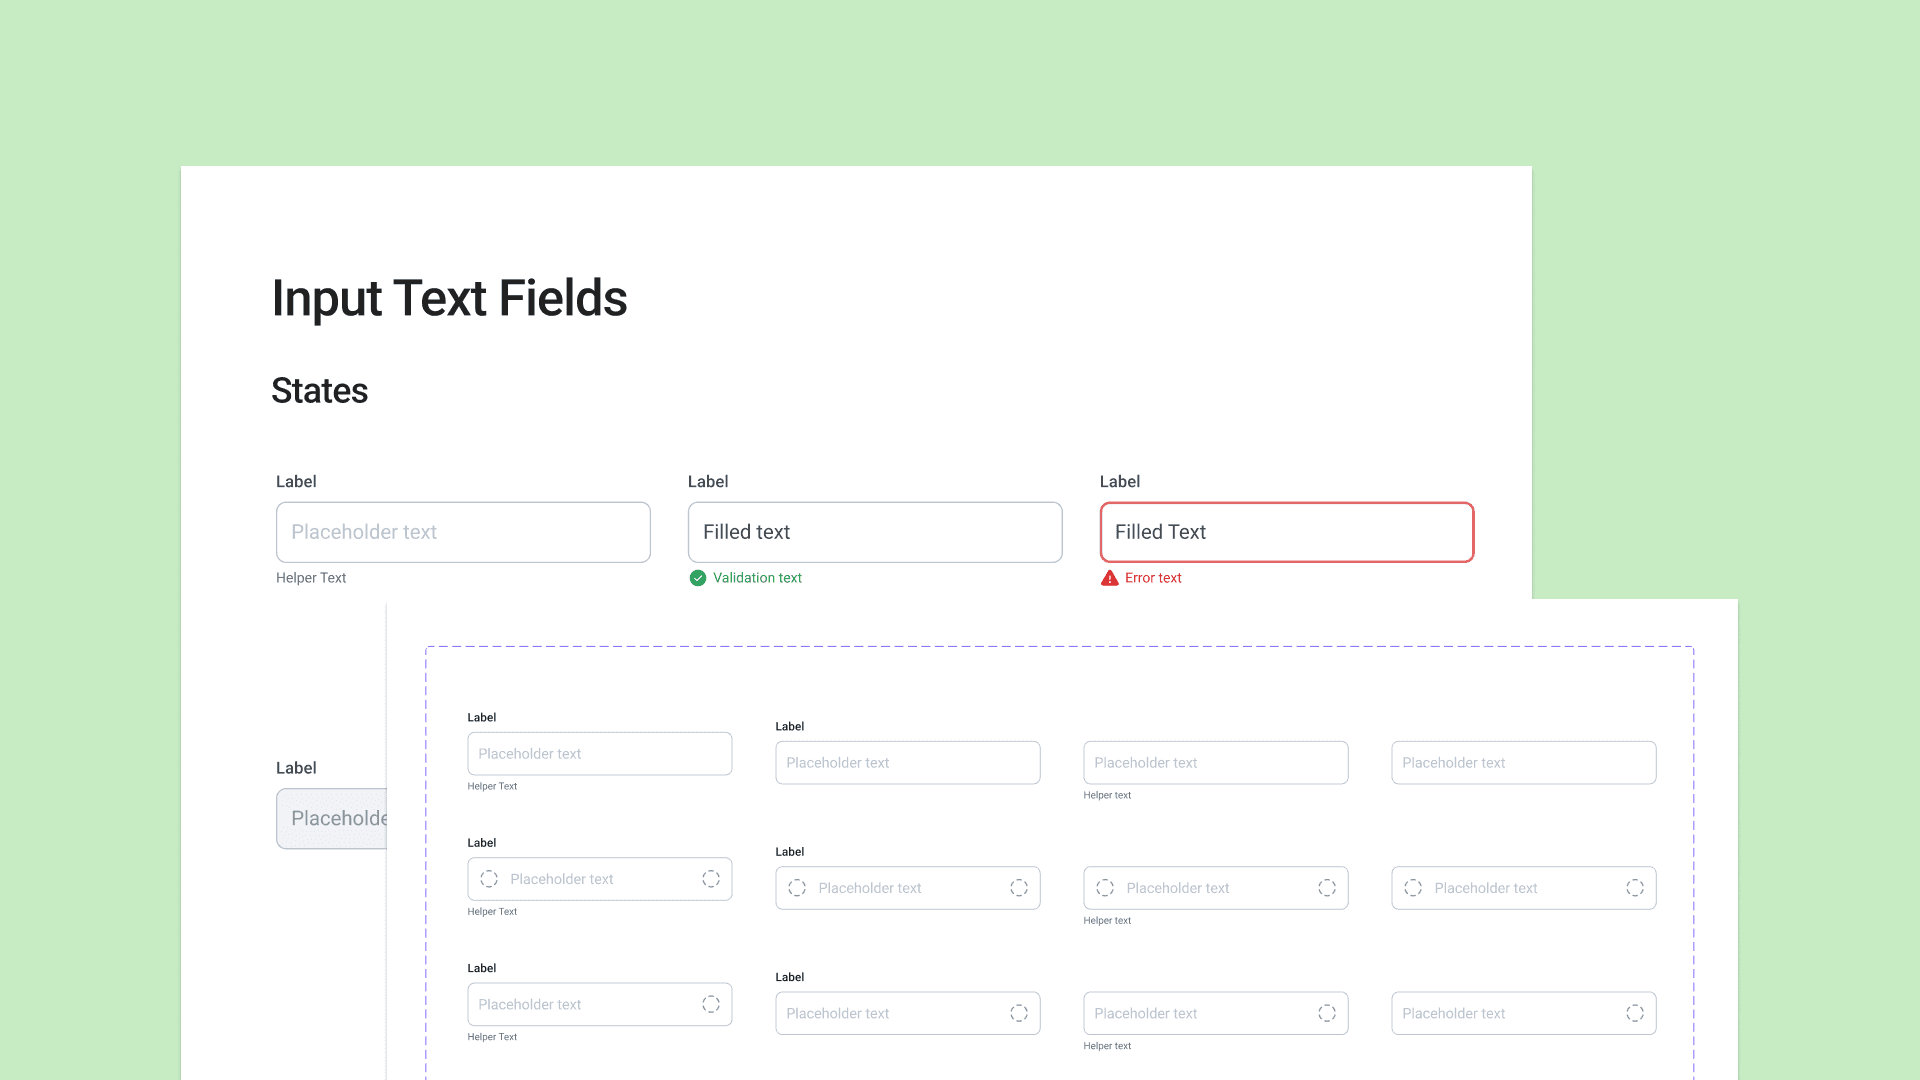Click right icon placeholder in third-column bottom-row field

click(x=1327, y=1013)
